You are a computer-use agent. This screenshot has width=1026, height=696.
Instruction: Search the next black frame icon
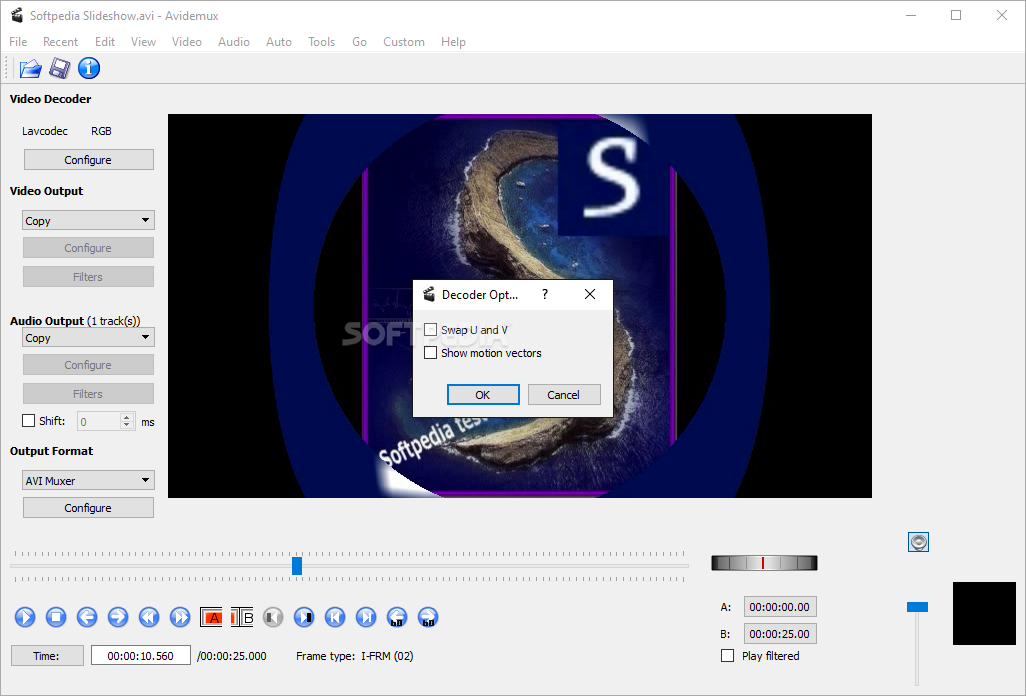click(304, 617)
